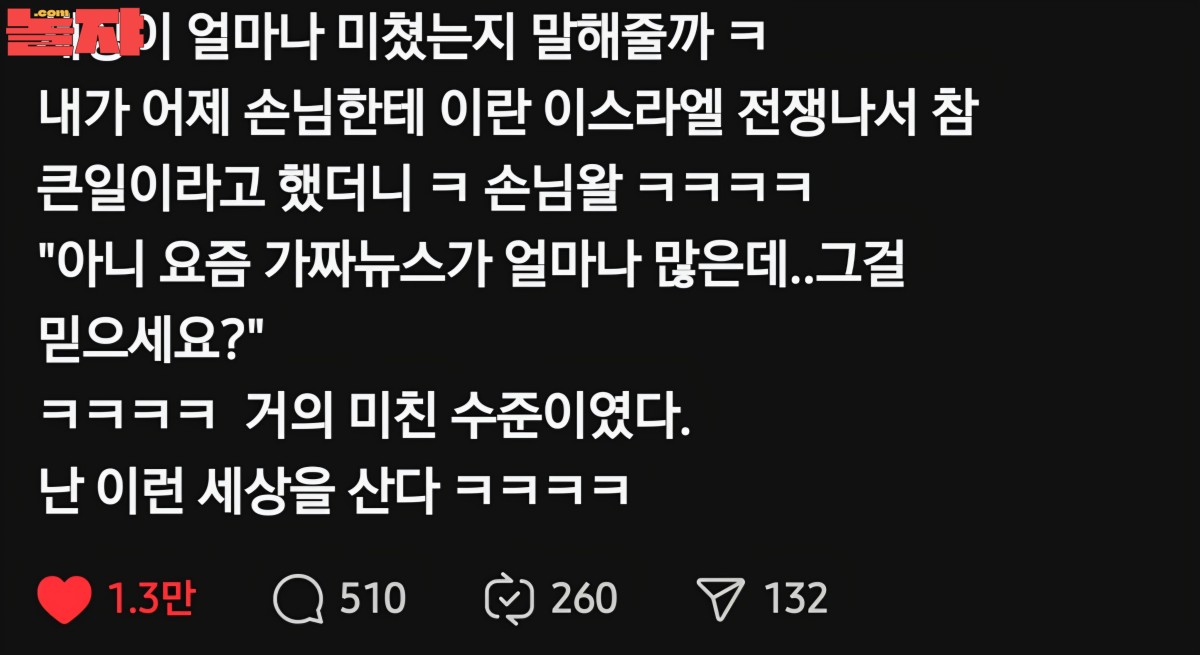Open the comments via speech bubble icon
The height and width of the screenshot is (655, 1200).
298,599
